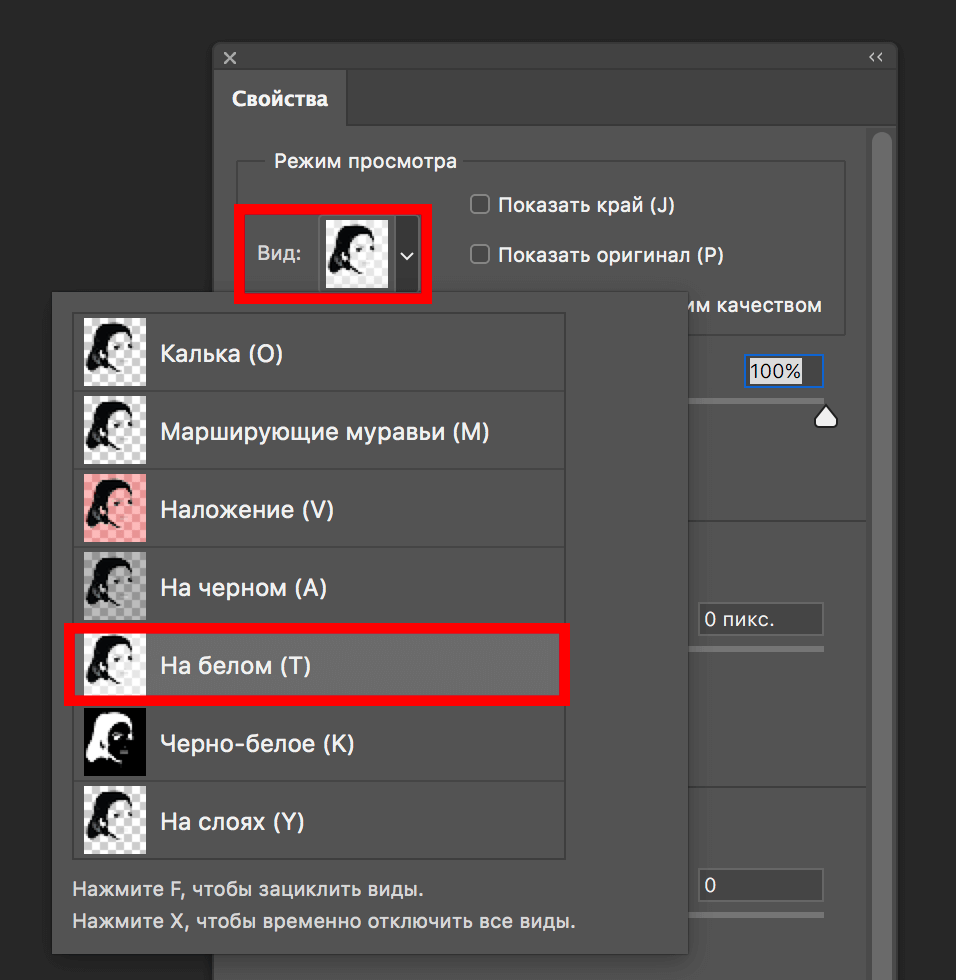The width and height of the screenshot is (956, 980).
Task: Click the Черно-белое (K) thumbnail icon
Action: [x=115, y=743]
